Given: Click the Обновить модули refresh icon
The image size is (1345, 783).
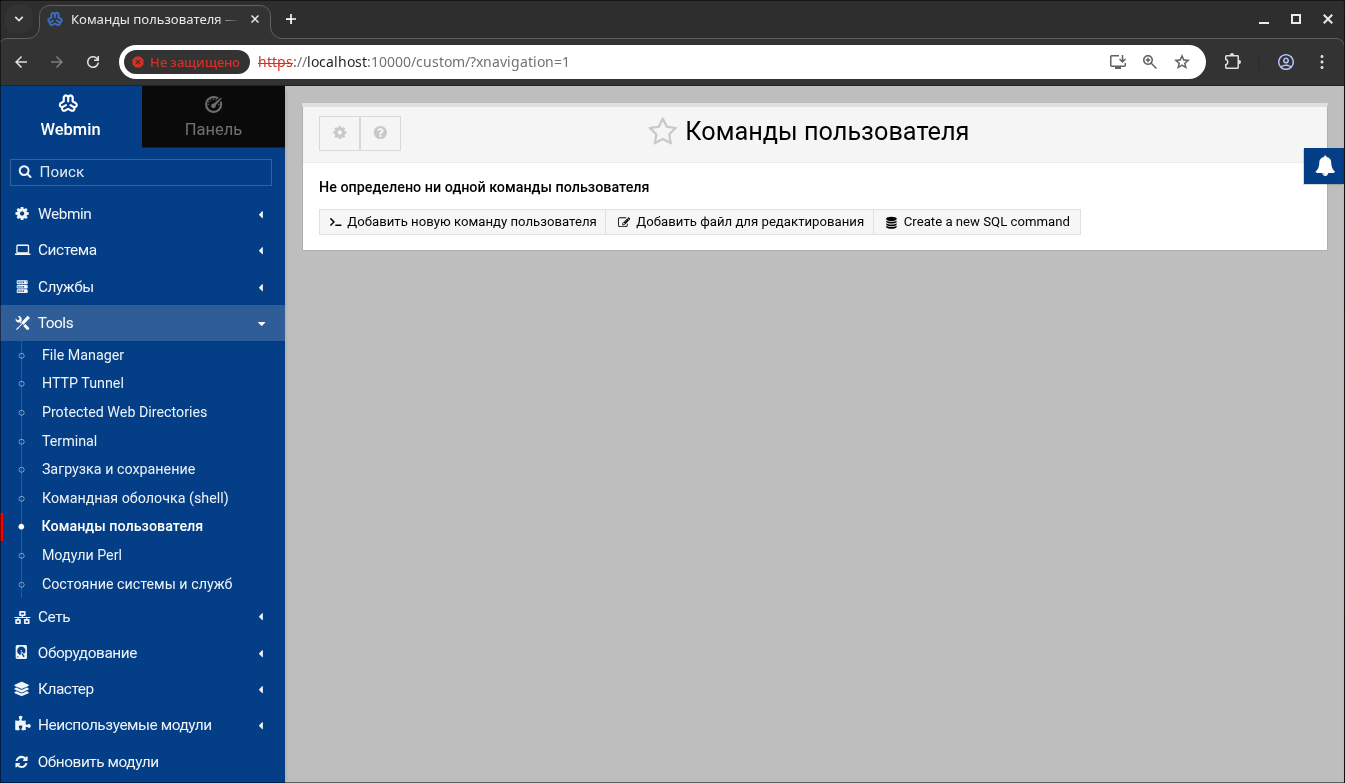Looking at the screenshot, I should [22, 762].
